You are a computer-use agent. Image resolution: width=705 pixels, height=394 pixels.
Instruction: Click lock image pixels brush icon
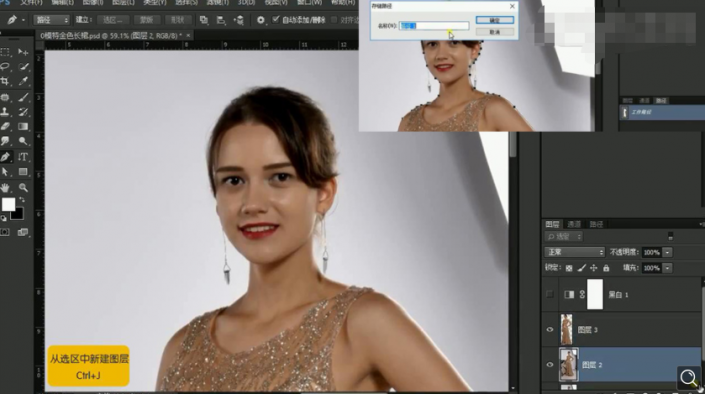tap(581, 268)
